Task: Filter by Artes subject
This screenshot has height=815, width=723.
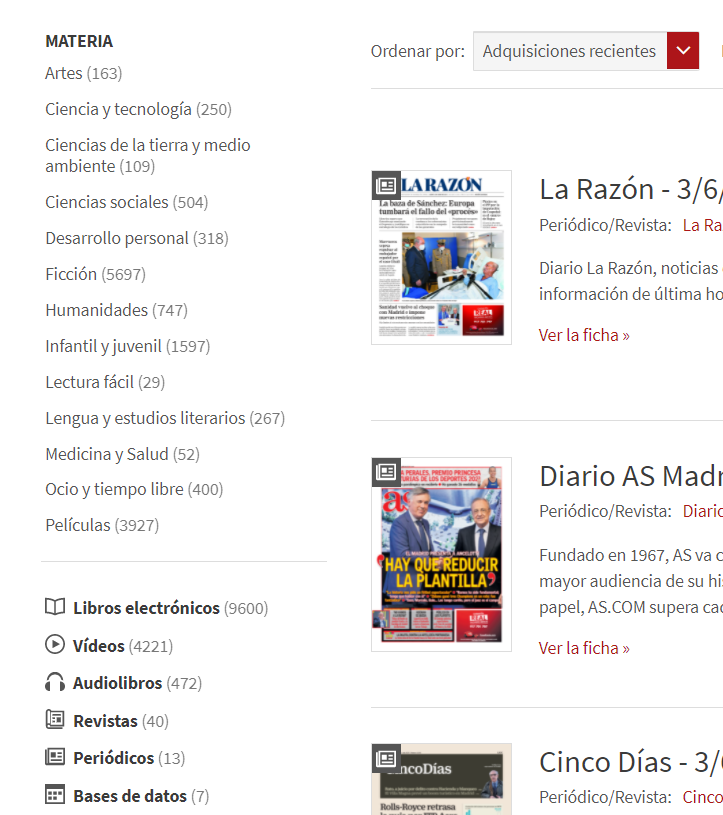Action: [x=84, y=73]
